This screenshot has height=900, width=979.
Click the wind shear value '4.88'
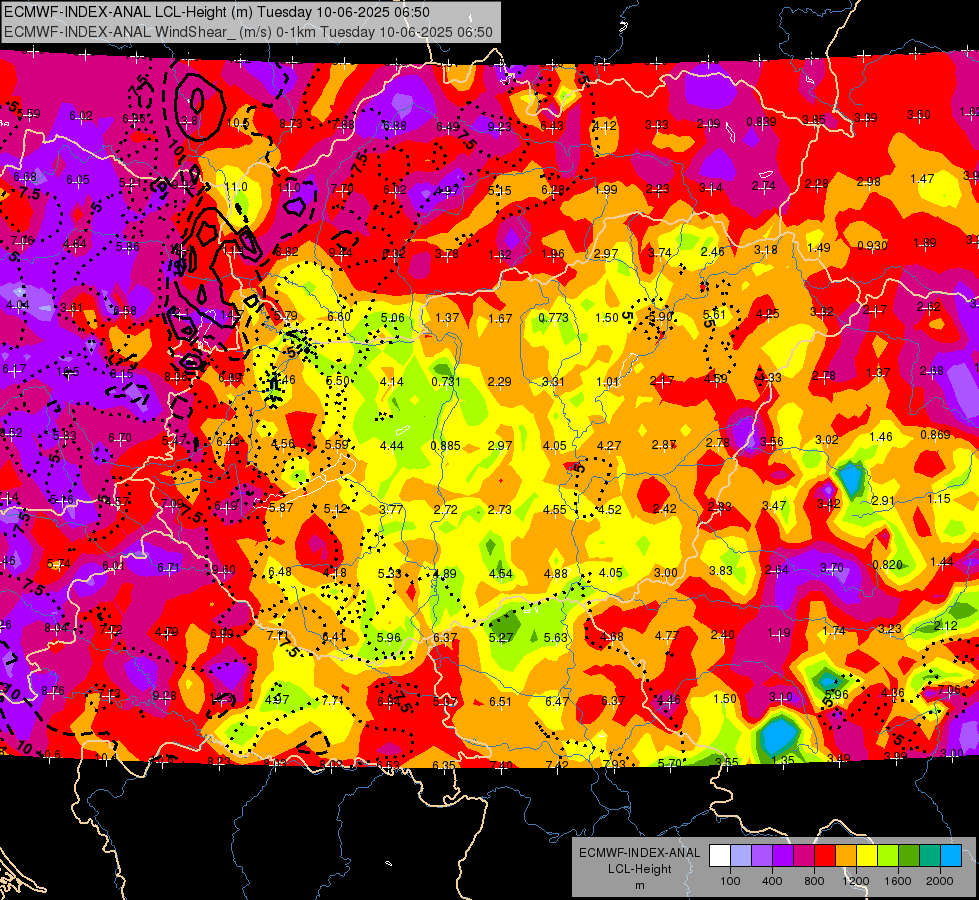[x=556, y=574]
